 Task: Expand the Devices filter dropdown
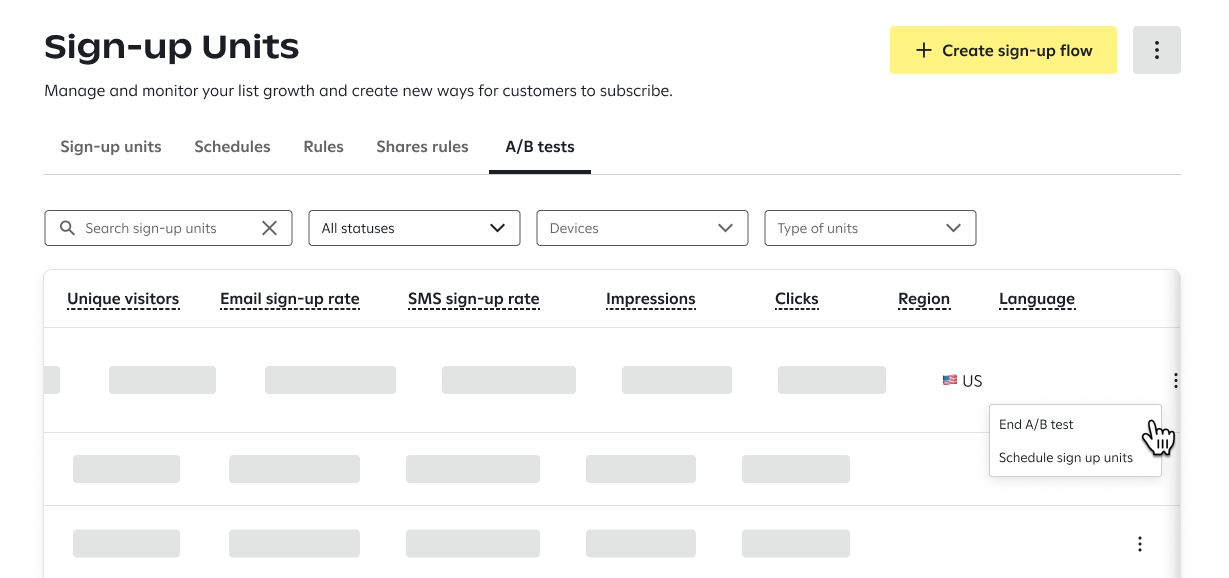pyautogui.click(x=642, y=228)
